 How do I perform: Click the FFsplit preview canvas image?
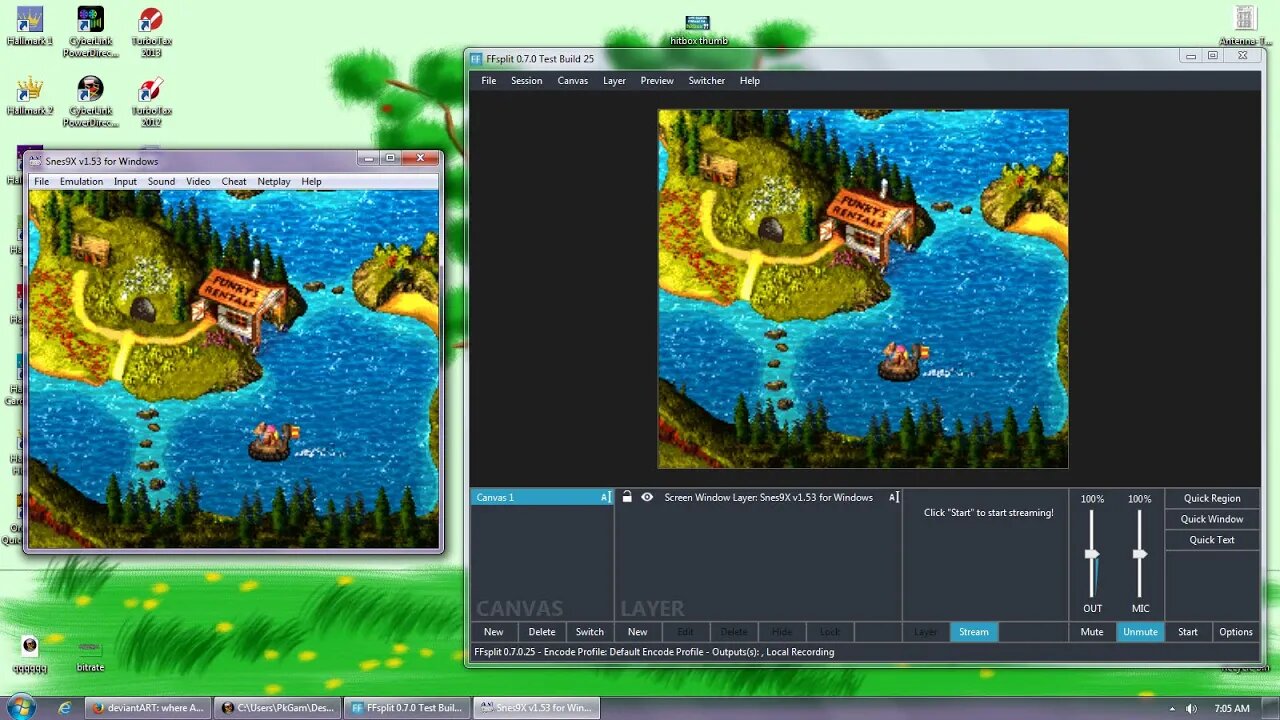tap(863, 289)
